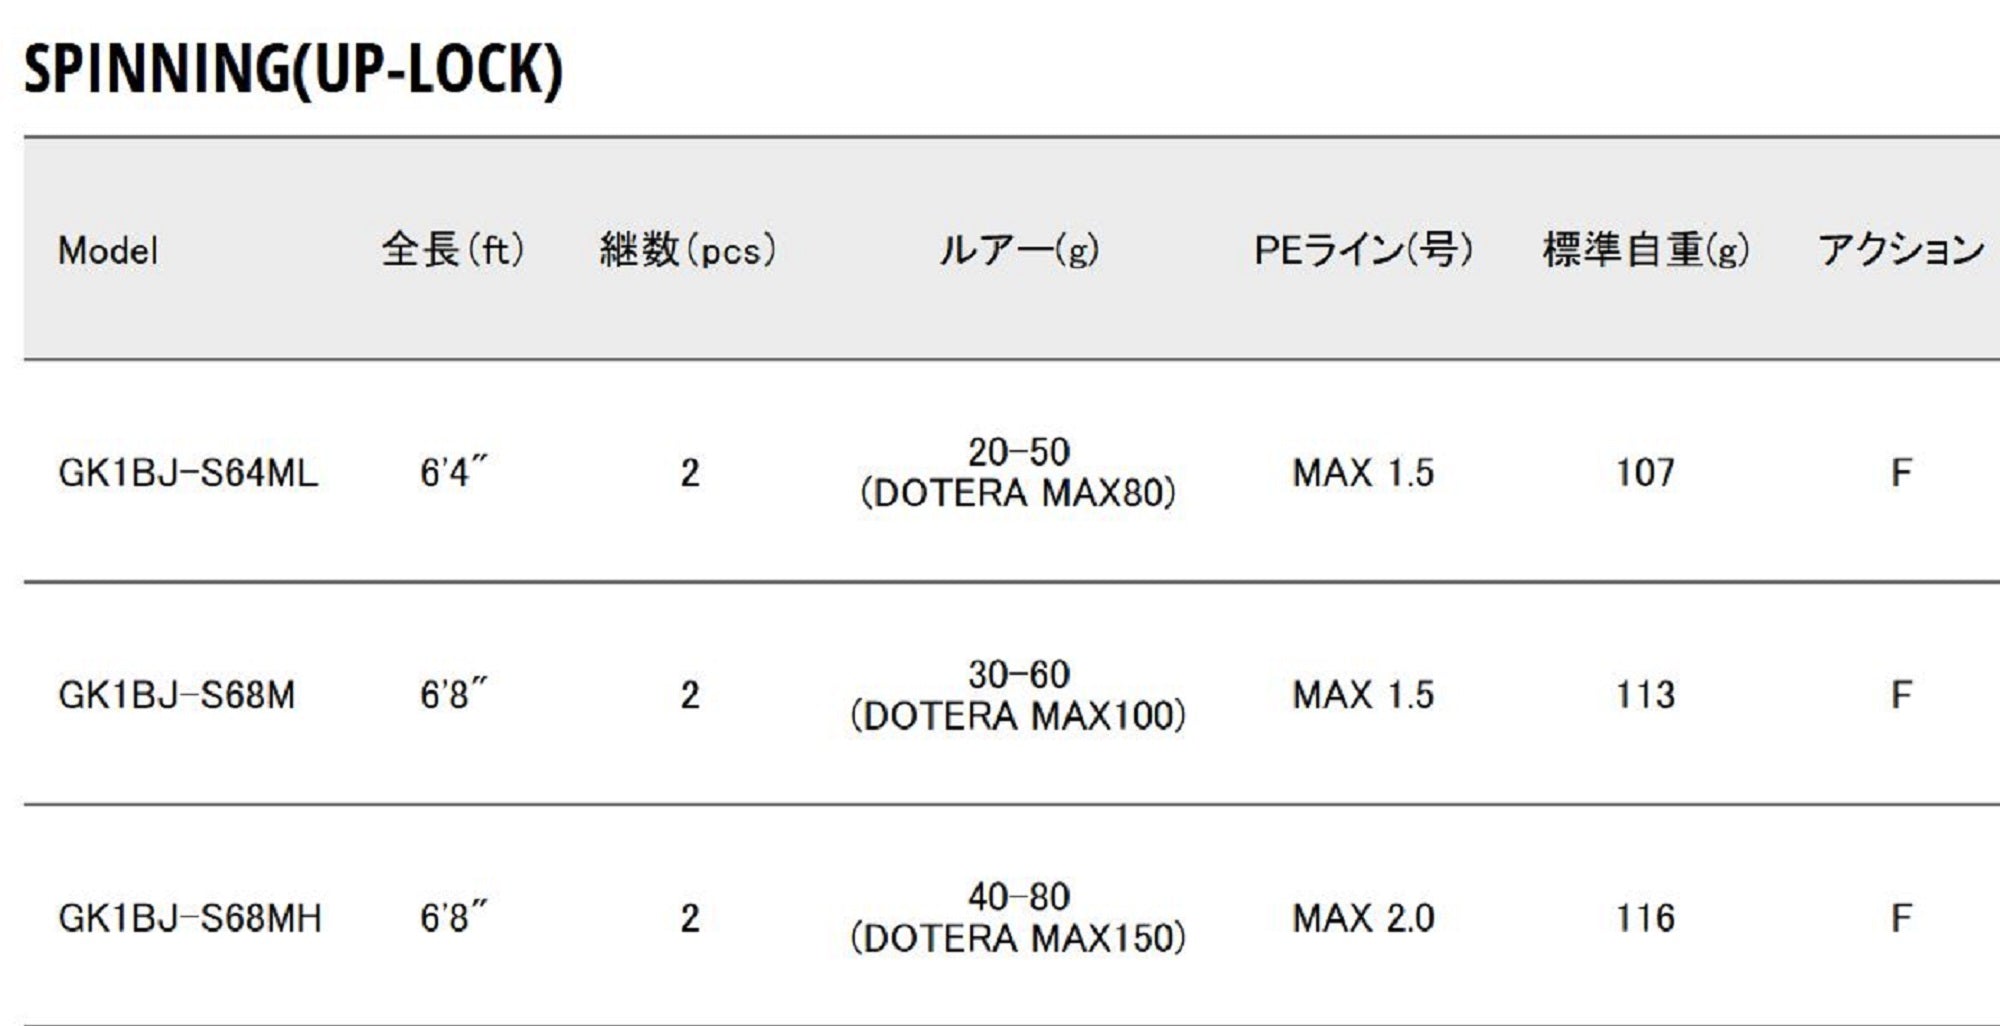Click the MAX 2.0 PE line cell
This screenshot has height=1026, width=2000.
tap(1363, 918)
